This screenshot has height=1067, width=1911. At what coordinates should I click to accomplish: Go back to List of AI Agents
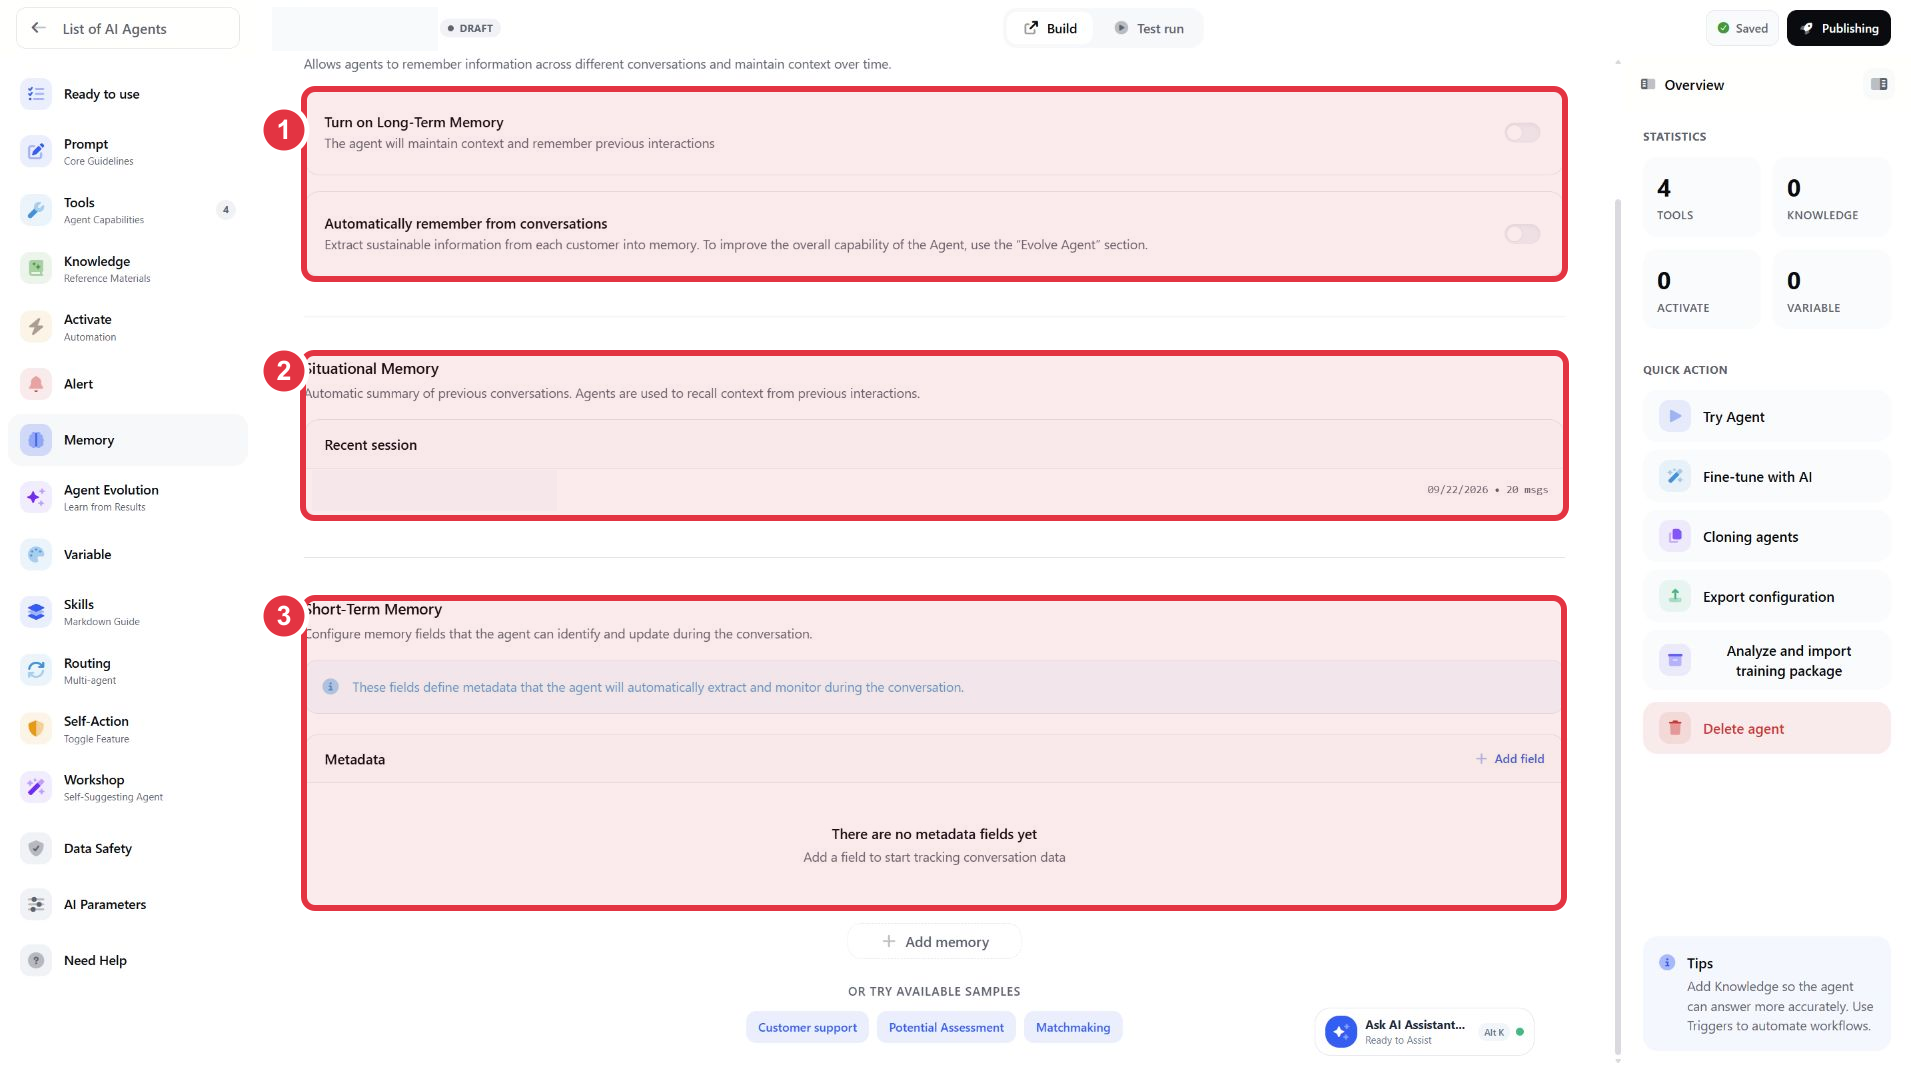point(128,28)
